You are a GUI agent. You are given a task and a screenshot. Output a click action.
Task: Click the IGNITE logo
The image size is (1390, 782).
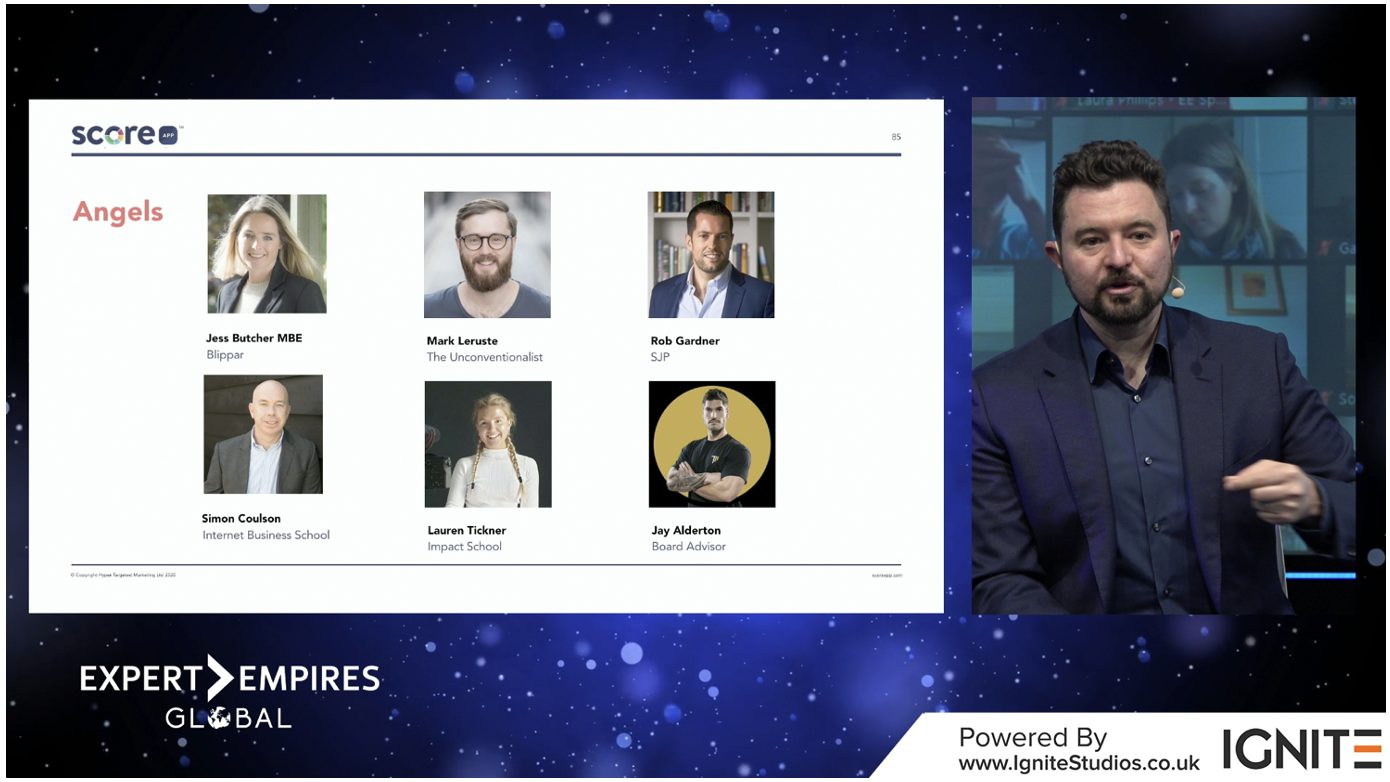click(x=1302, y=749)
